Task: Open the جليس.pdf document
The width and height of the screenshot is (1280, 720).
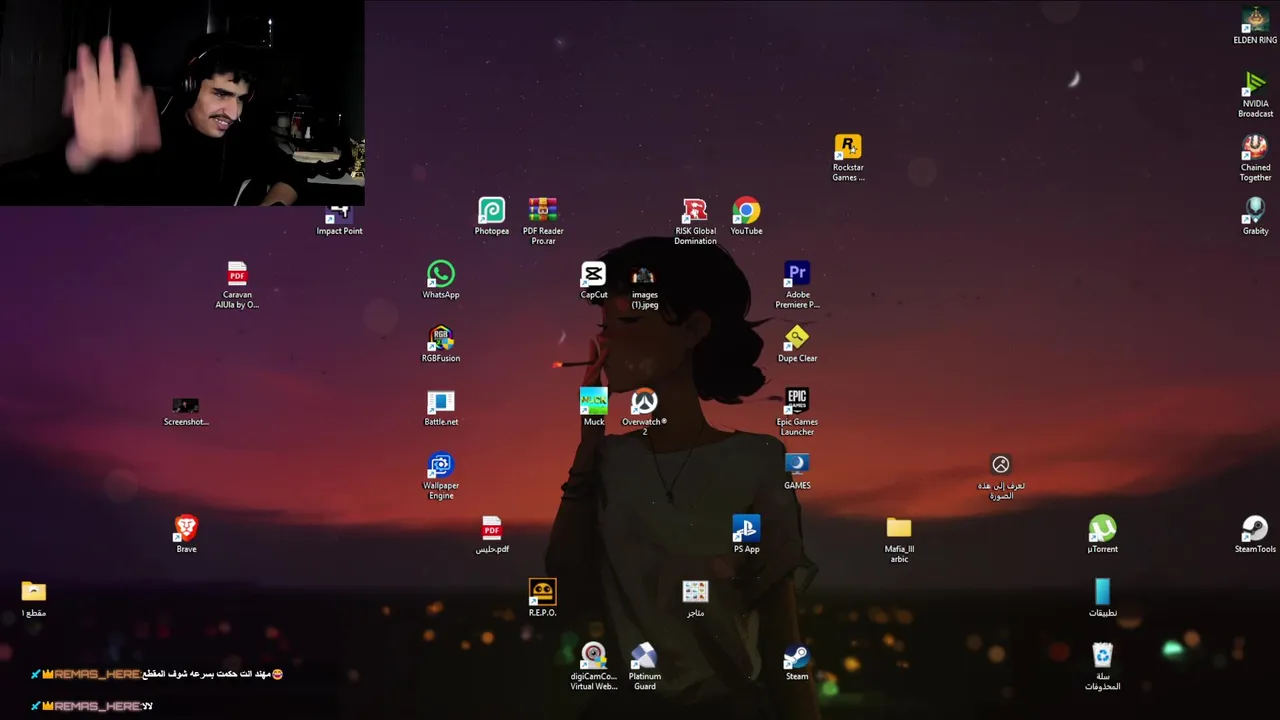Action: tap(491, 534)
